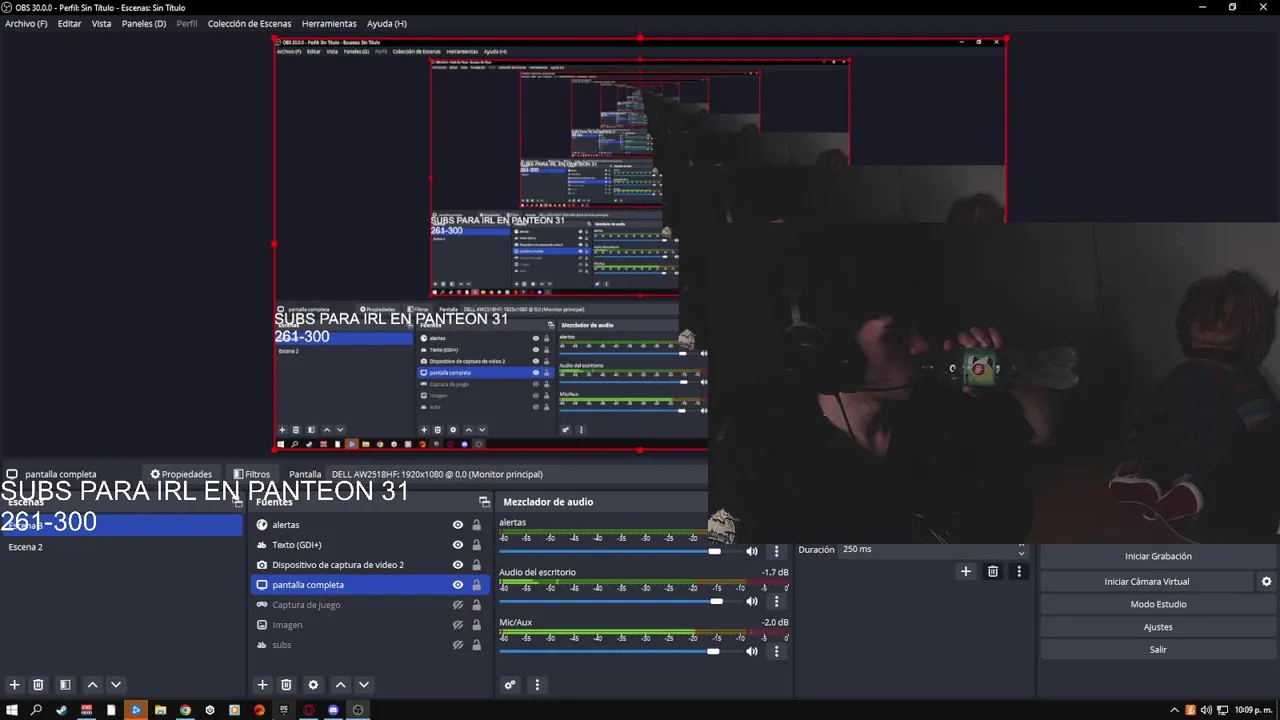The width and height of the screenshot is (1280, 720).
Task: Open the Herramientas menu
Action: click(x=329, y=23)
